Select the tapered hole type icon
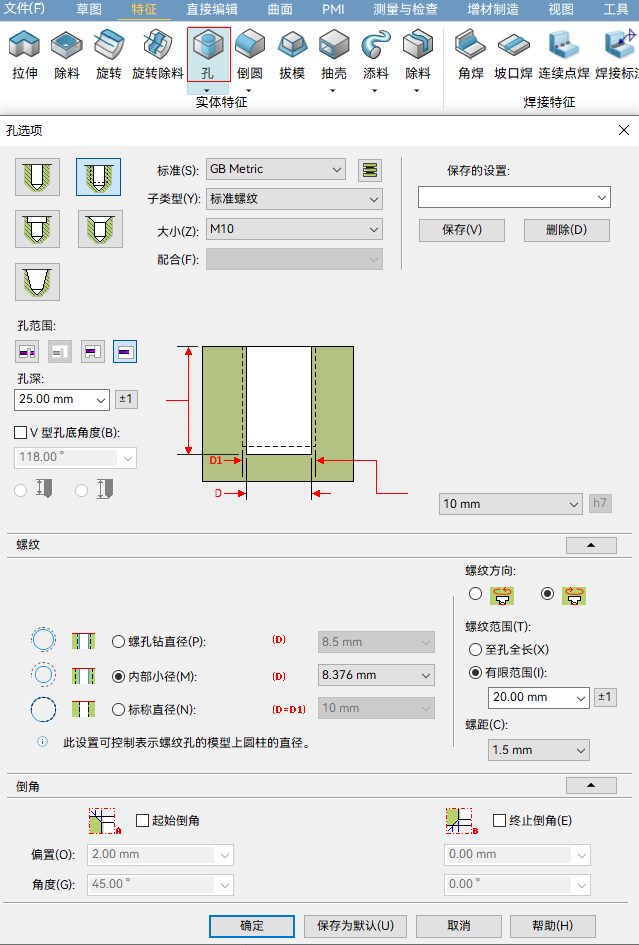The image size is (639, 945). [38, 282]
